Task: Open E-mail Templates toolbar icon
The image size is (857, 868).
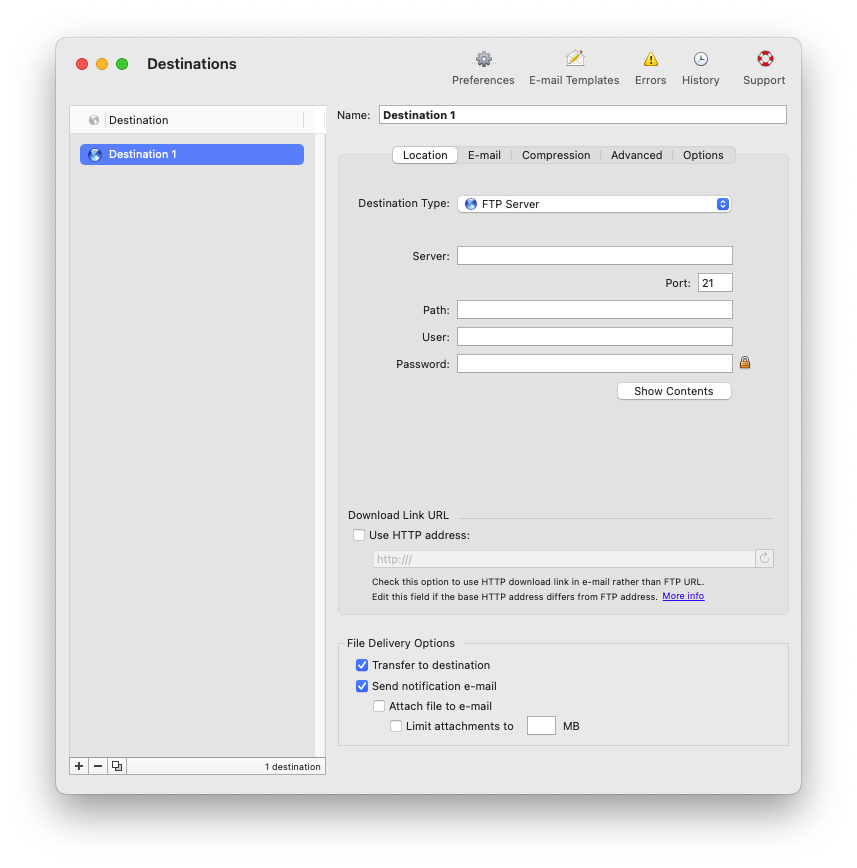Action: pyautogui.click(x=575, y=59)
